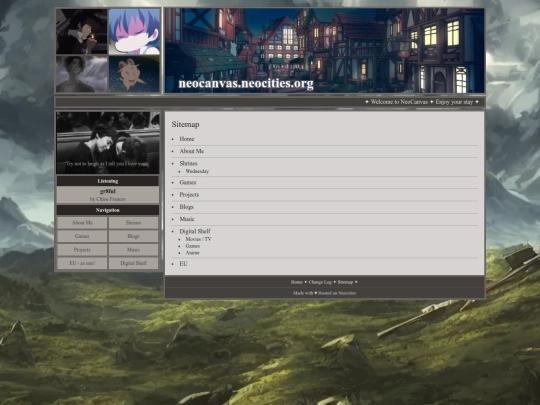Click the neocanvas.neocities.org banner title
The image size is (540, 405).
pos(246,84)
